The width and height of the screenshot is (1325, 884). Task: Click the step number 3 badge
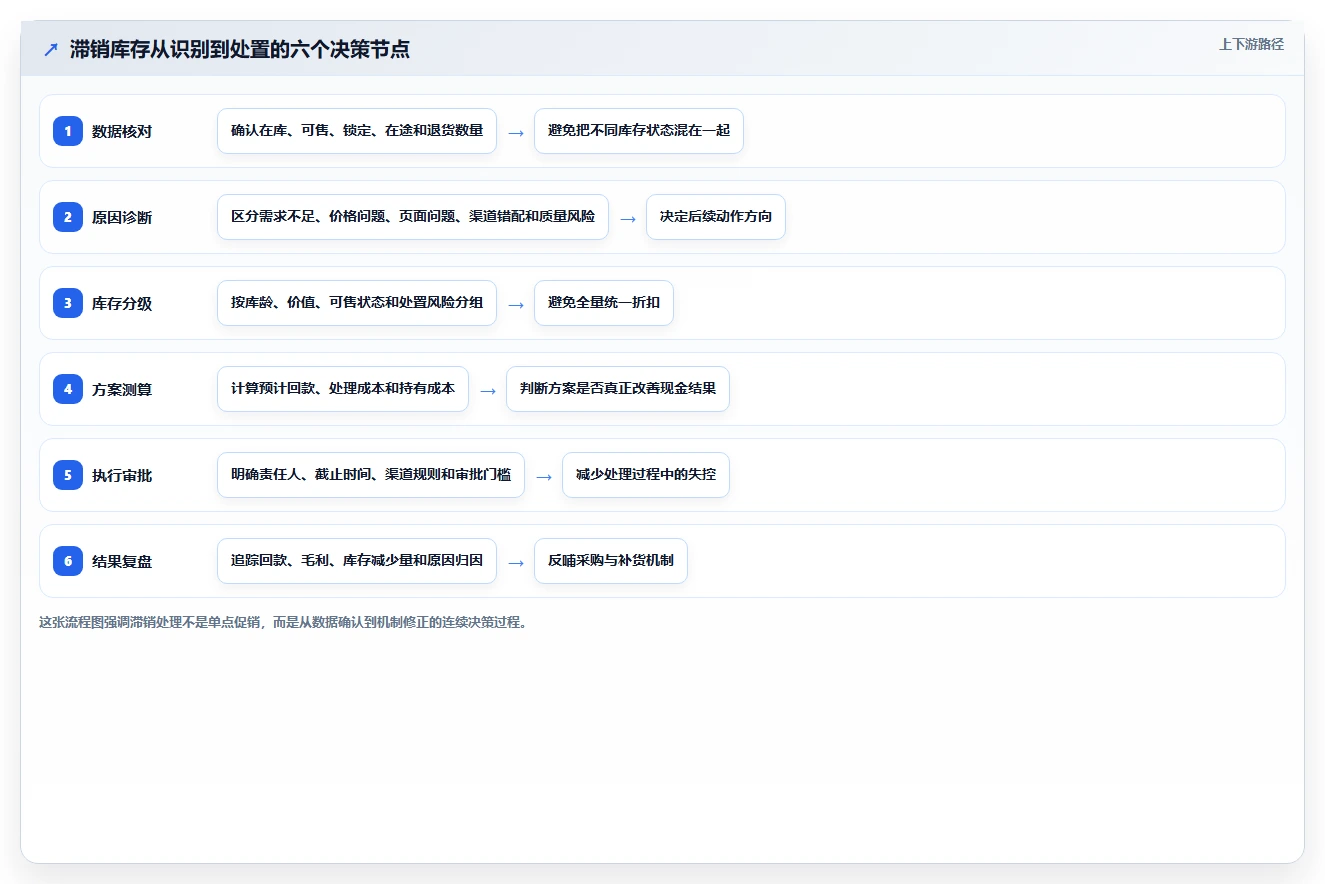[68, 303]
